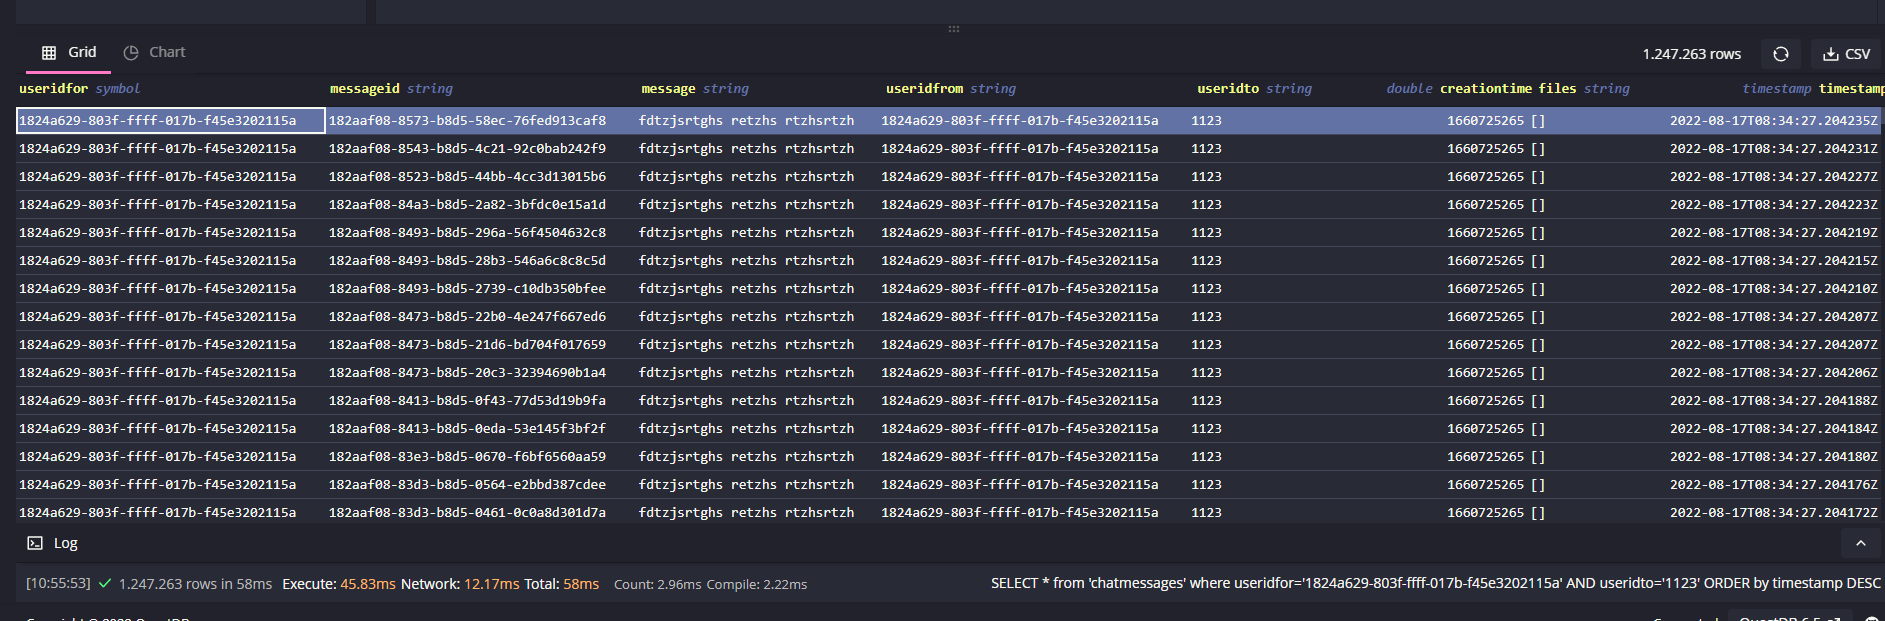
Task: Click the [10:55:53] log timestamp
Action: coord(58,583)
